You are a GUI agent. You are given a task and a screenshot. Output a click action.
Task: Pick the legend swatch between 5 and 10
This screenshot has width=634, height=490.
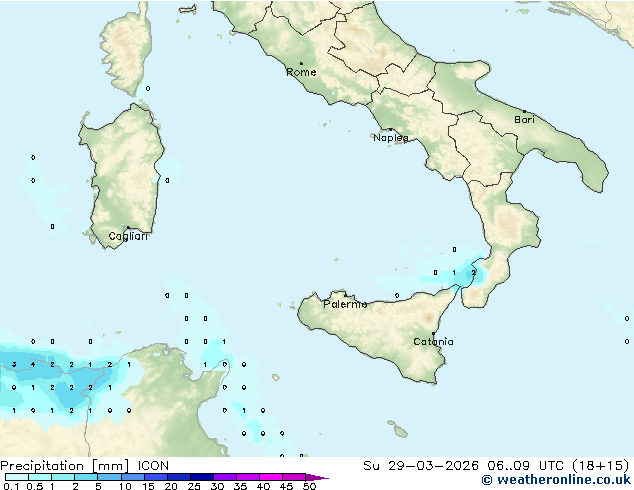109,477
